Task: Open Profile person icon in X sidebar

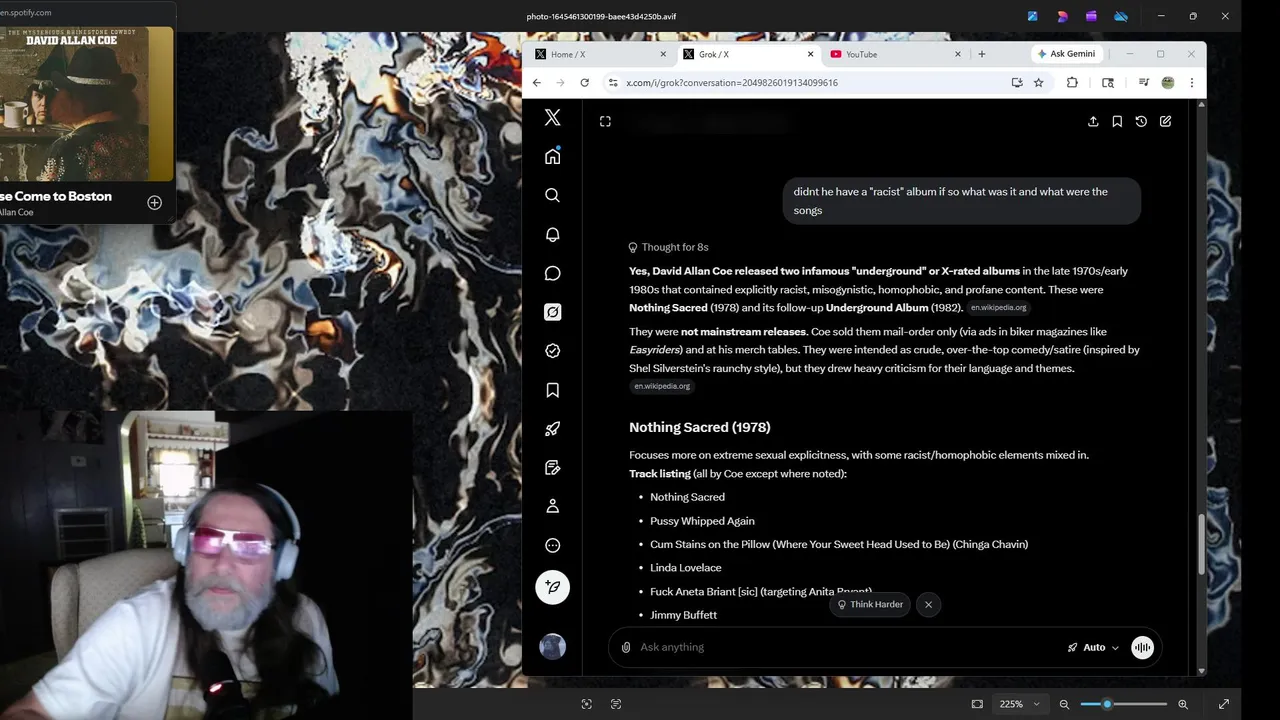Action: [x=552, y=507]
